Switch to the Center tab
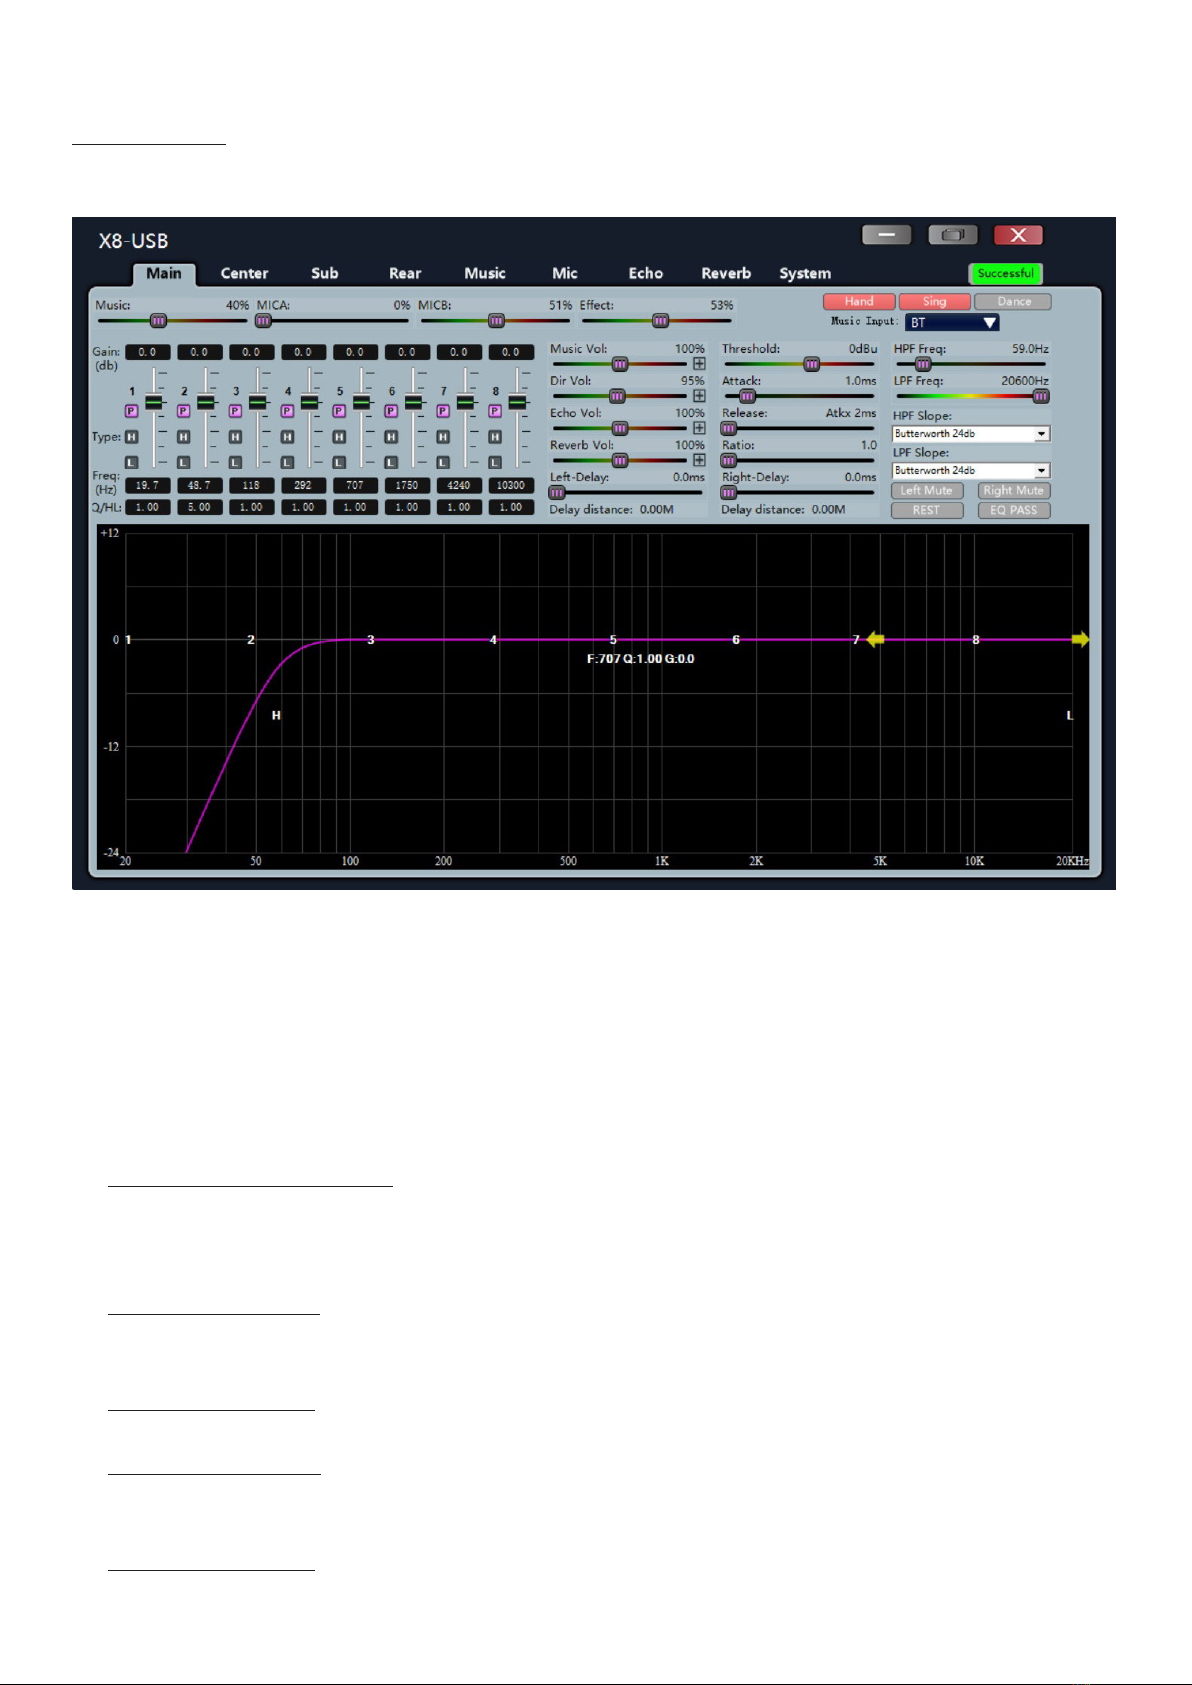 pyautogui.click(x=244, y=273)
